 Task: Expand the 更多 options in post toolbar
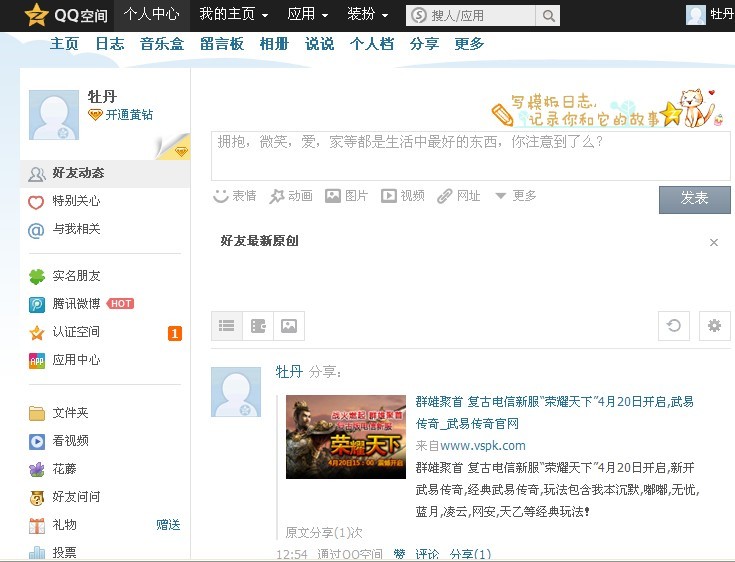point(516,196)
